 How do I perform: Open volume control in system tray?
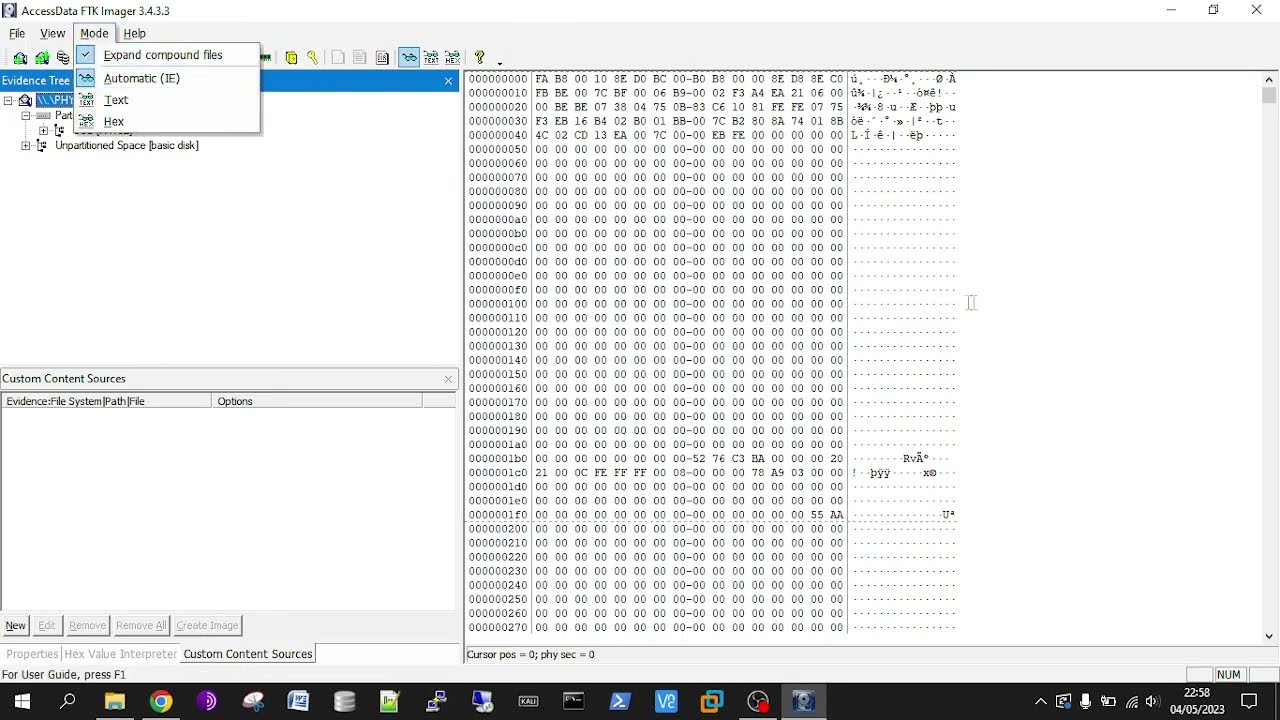(x=1152, y=702)
